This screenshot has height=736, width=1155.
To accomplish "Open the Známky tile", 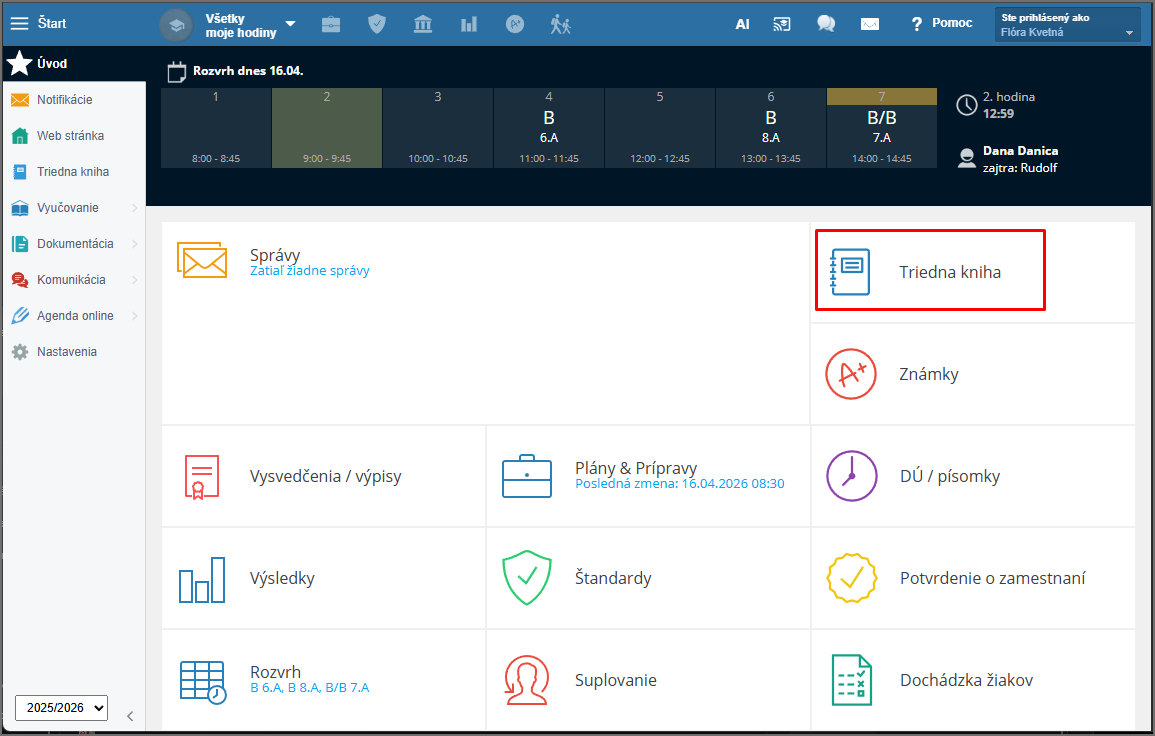I will (928, 374).
